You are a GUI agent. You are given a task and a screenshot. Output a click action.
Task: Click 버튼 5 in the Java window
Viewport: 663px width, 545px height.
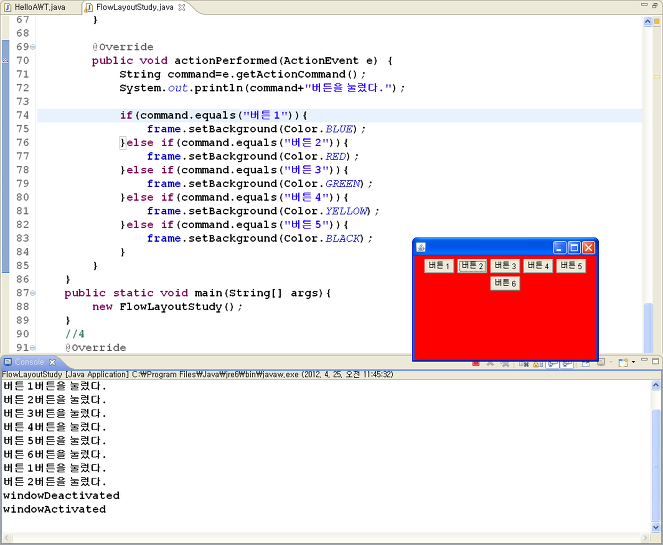tap(571, 266)
